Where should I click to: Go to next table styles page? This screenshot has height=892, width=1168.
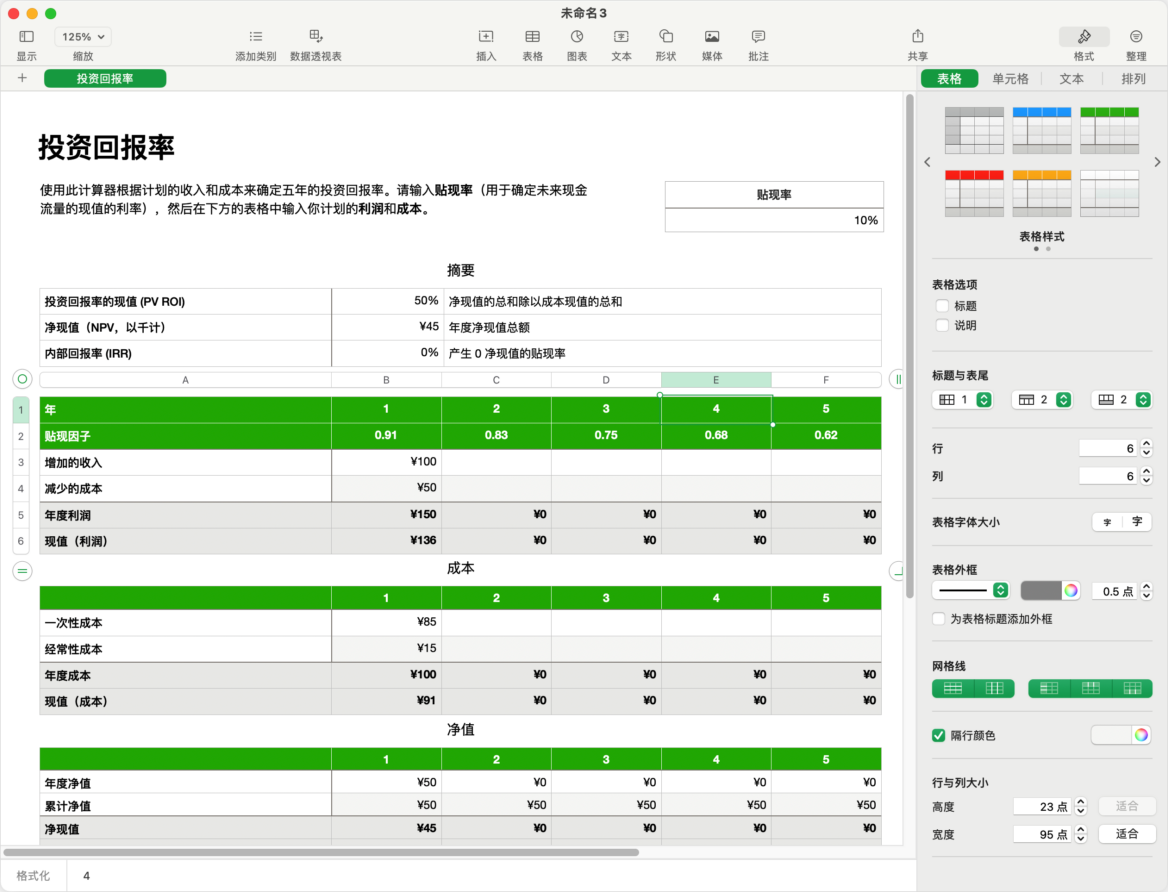point(1157,162)
